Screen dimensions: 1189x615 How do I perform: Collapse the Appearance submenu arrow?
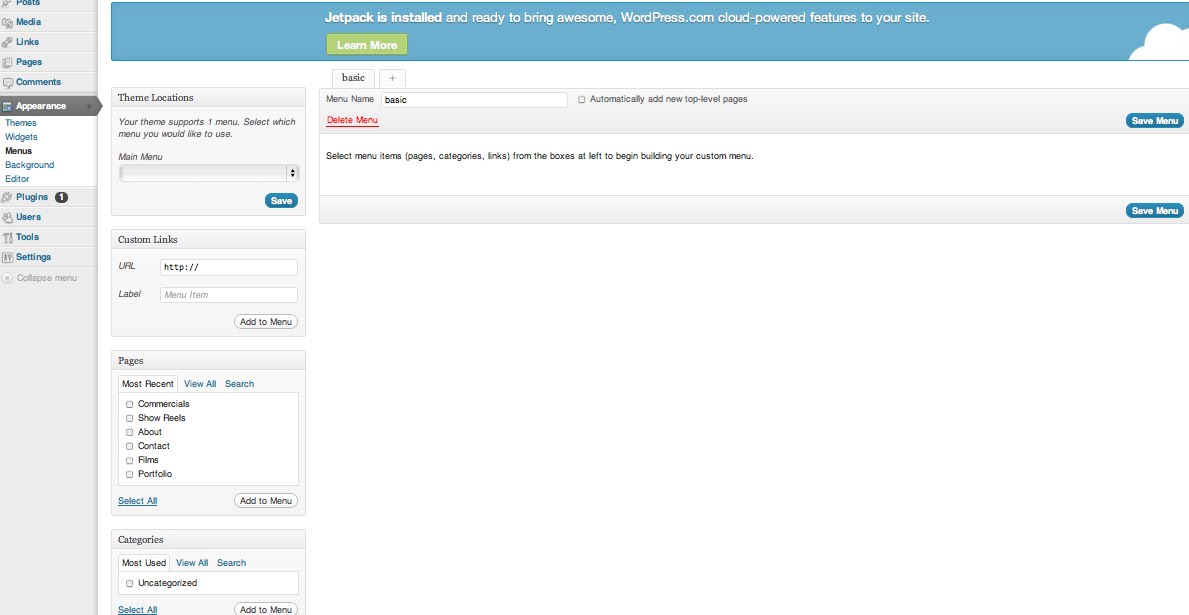(89, 106)
